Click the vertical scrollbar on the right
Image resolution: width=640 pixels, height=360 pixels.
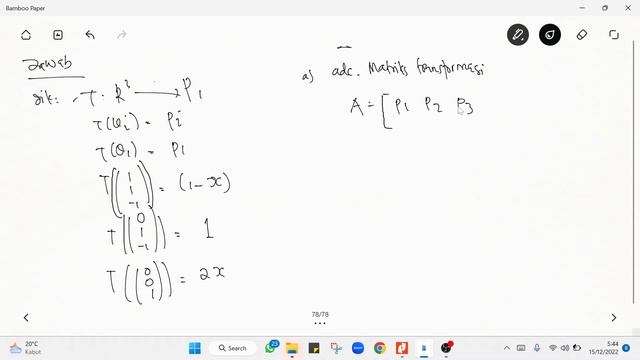click(634, 171)
